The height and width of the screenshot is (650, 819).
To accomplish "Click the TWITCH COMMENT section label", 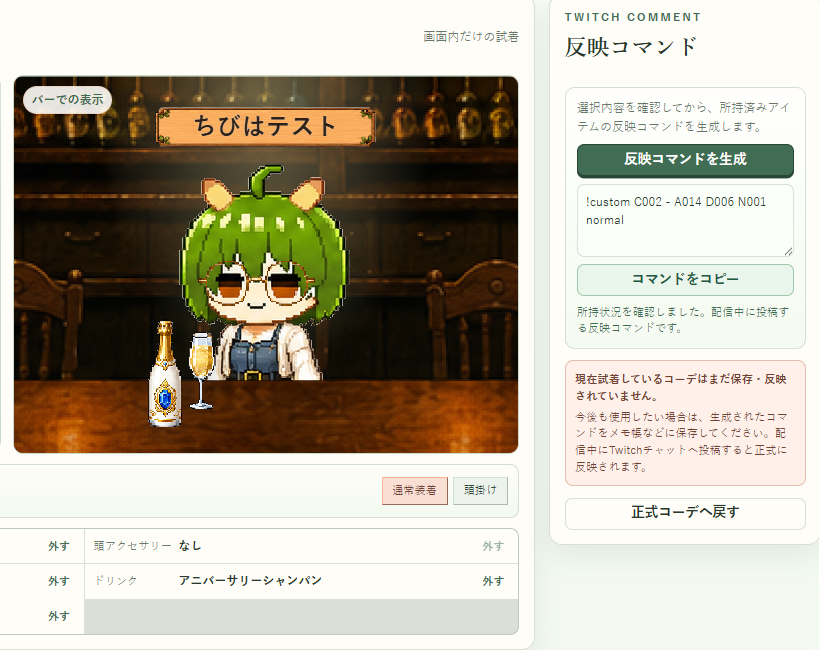I will [x=633, y=17].
